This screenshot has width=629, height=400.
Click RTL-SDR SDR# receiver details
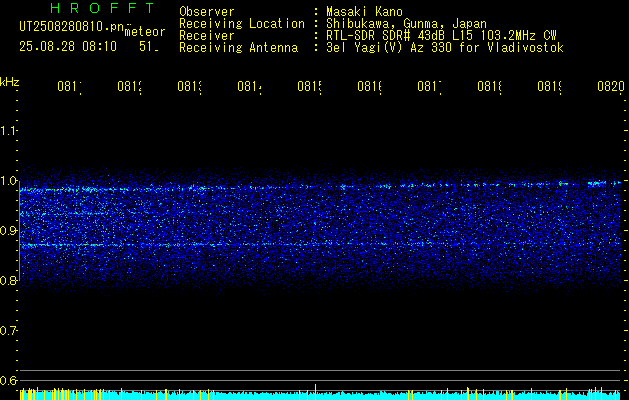point(441,36)
